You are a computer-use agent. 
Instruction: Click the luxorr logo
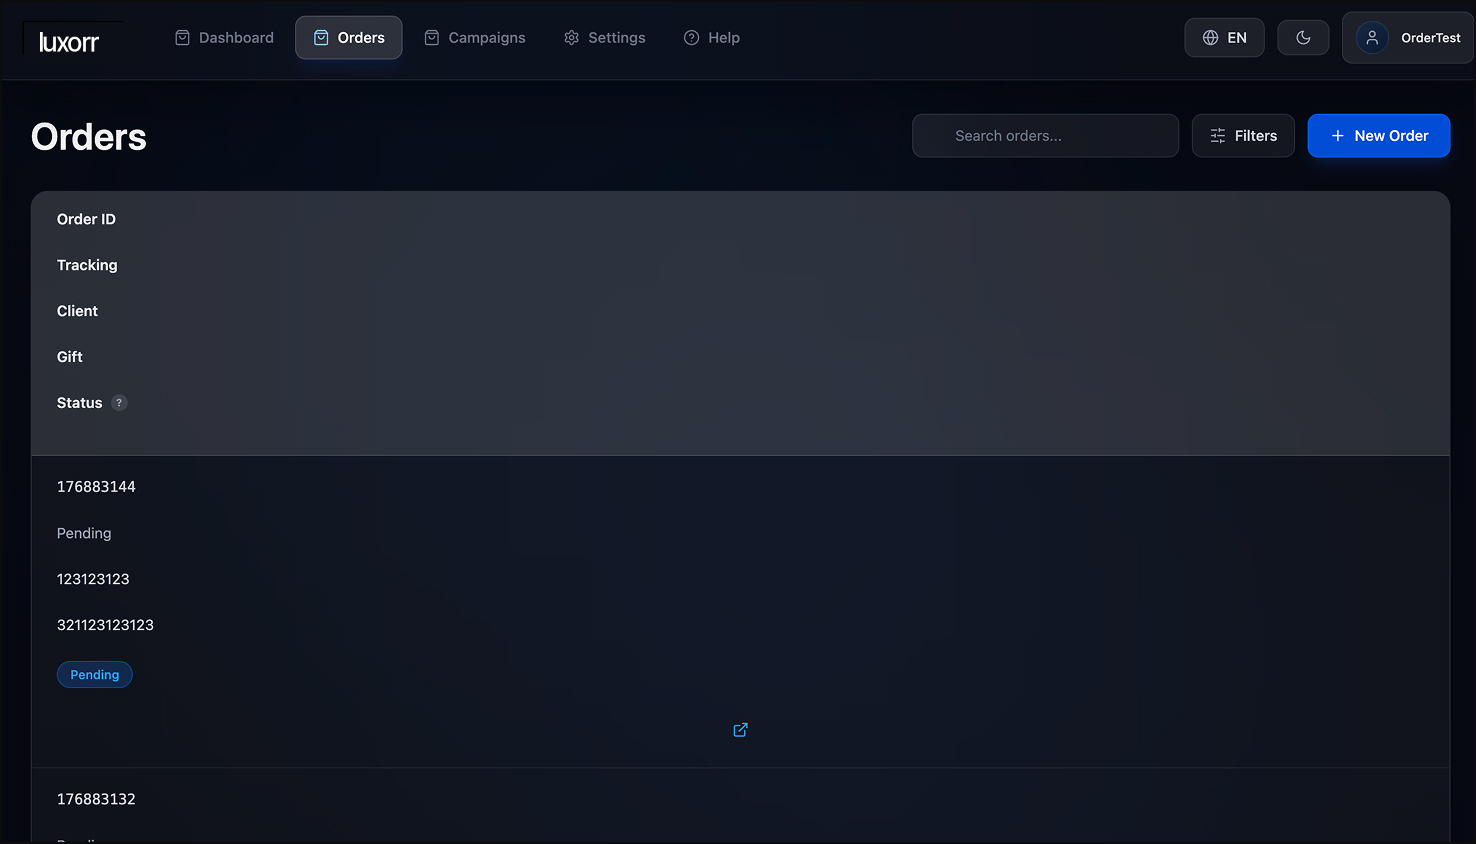pos(69,41)
